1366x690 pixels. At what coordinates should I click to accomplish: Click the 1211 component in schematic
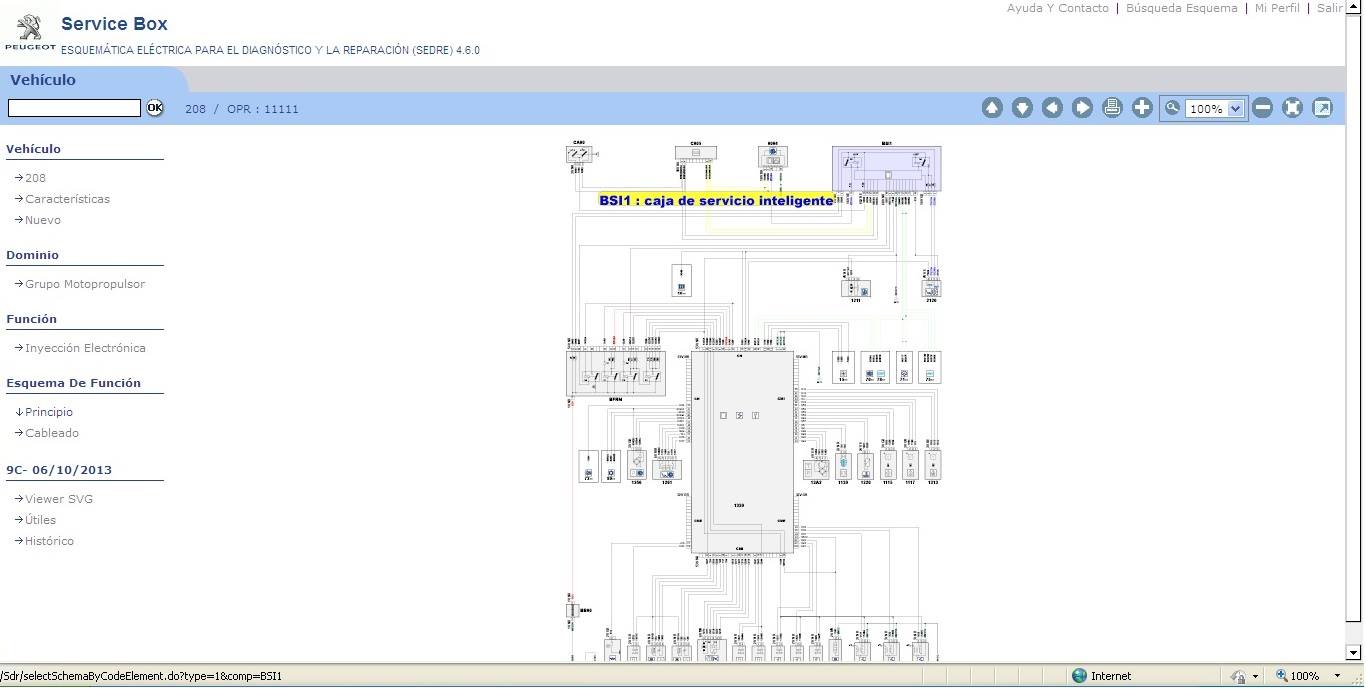856,289
